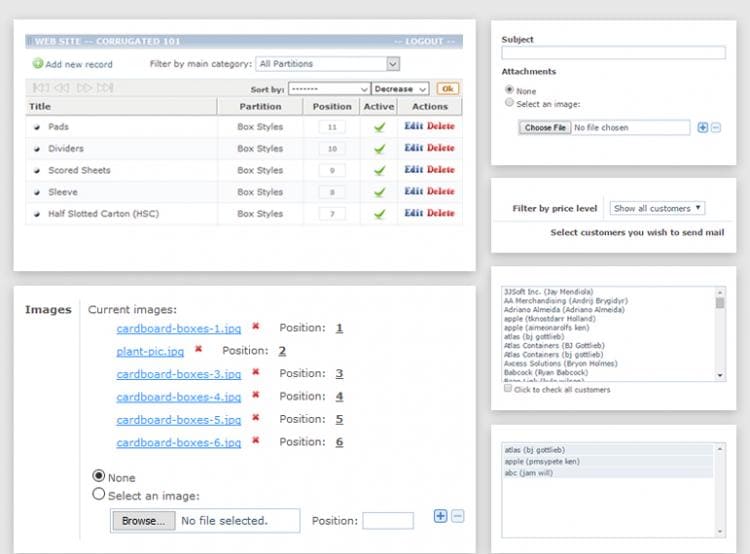Click the Subject input field
The width and height of the screenshot is (750, 554).
click(613, 53)
